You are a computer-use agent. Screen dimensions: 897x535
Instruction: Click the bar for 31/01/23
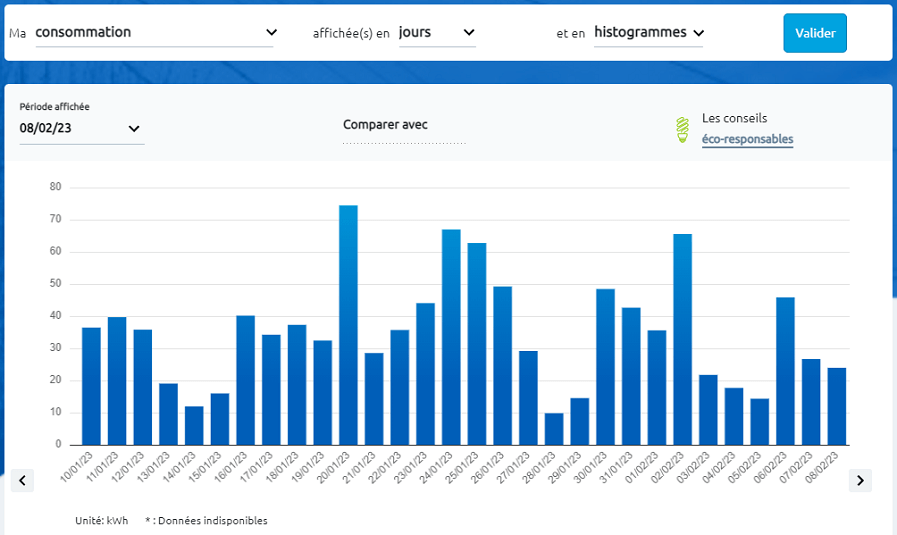(x=631, y=377)
